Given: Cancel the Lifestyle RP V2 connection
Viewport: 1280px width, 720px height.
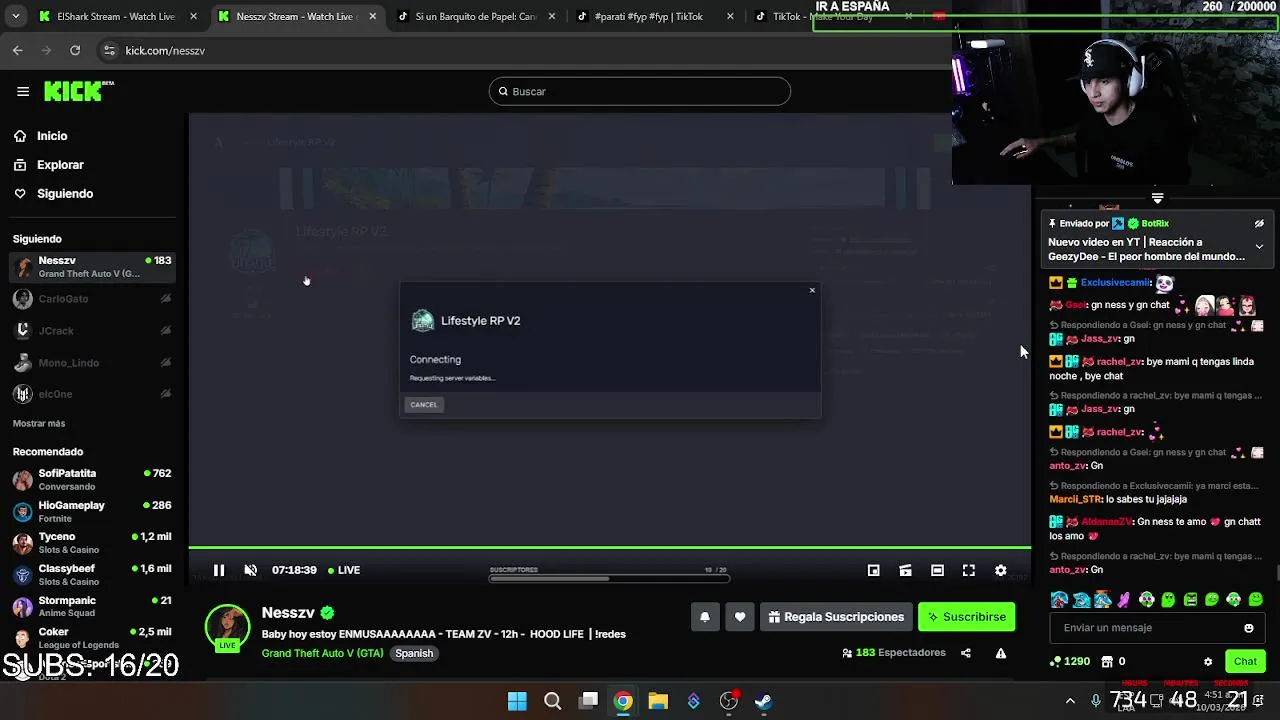Looking at the screenshot, I should coord(424,405).
